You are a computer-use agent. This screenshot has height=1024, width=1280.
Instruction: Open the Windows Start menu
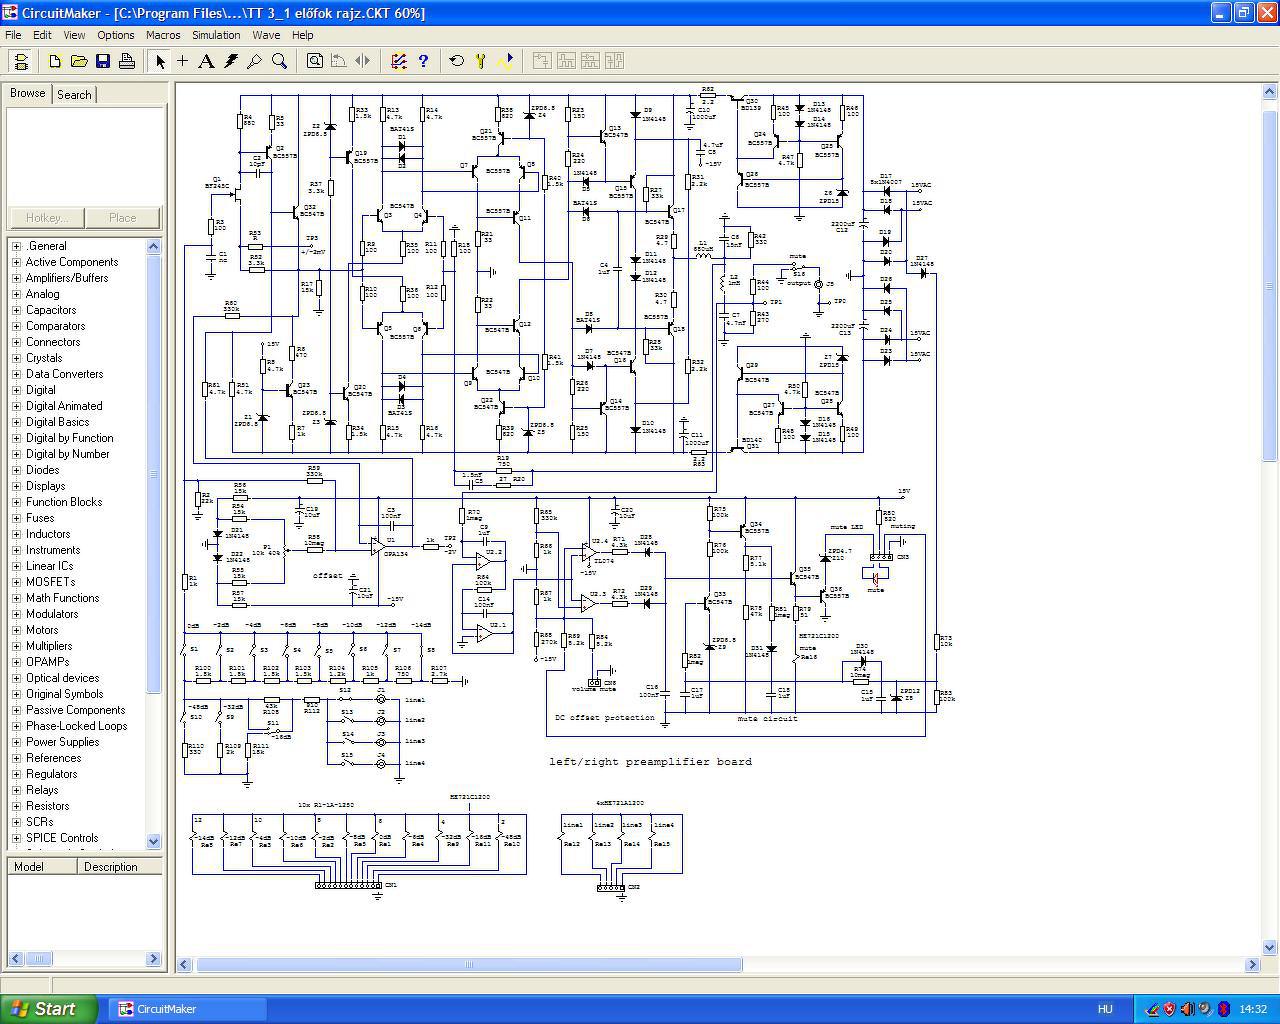point(49,1009)
